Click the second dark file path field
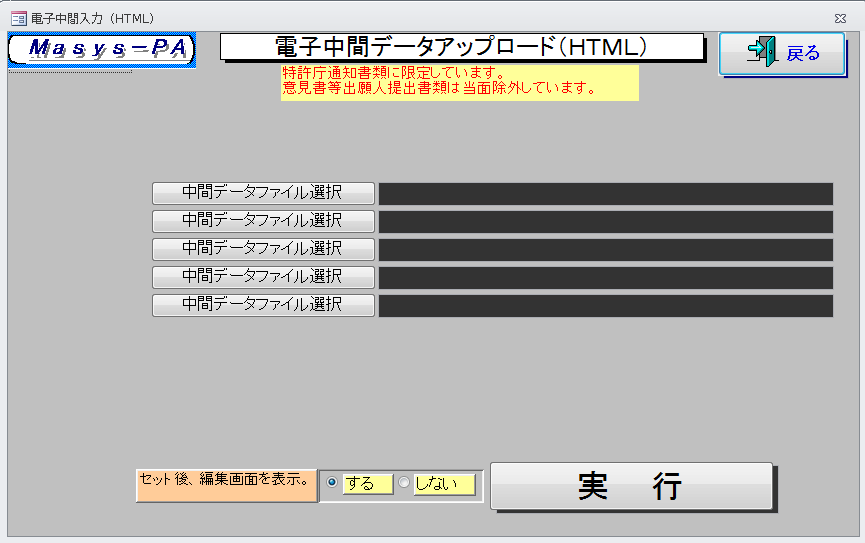This screenshot has height=543, width=865. pos(606,222)
